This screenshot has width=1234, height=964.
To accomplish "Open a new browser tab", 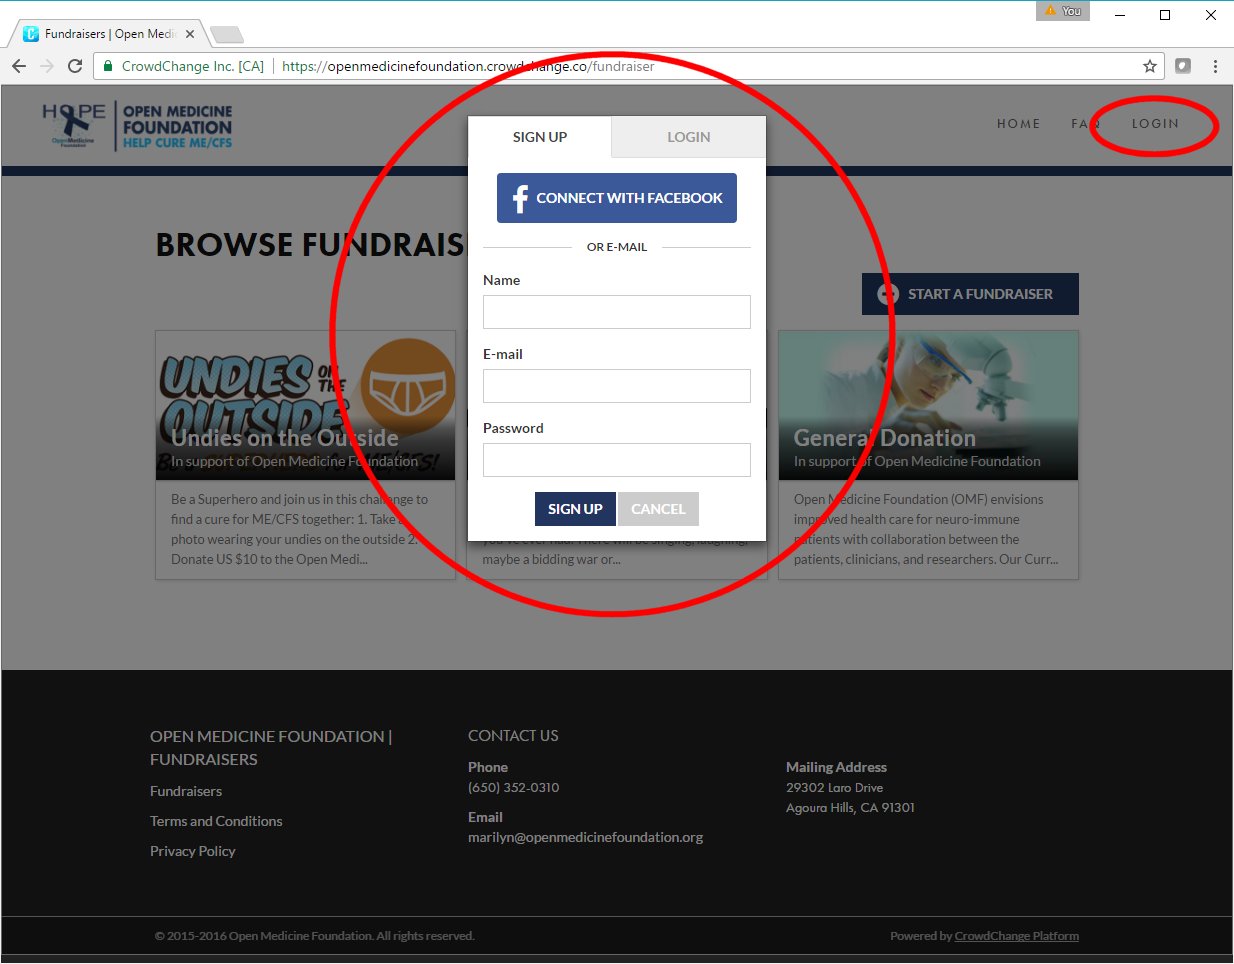I will [226, 35].
